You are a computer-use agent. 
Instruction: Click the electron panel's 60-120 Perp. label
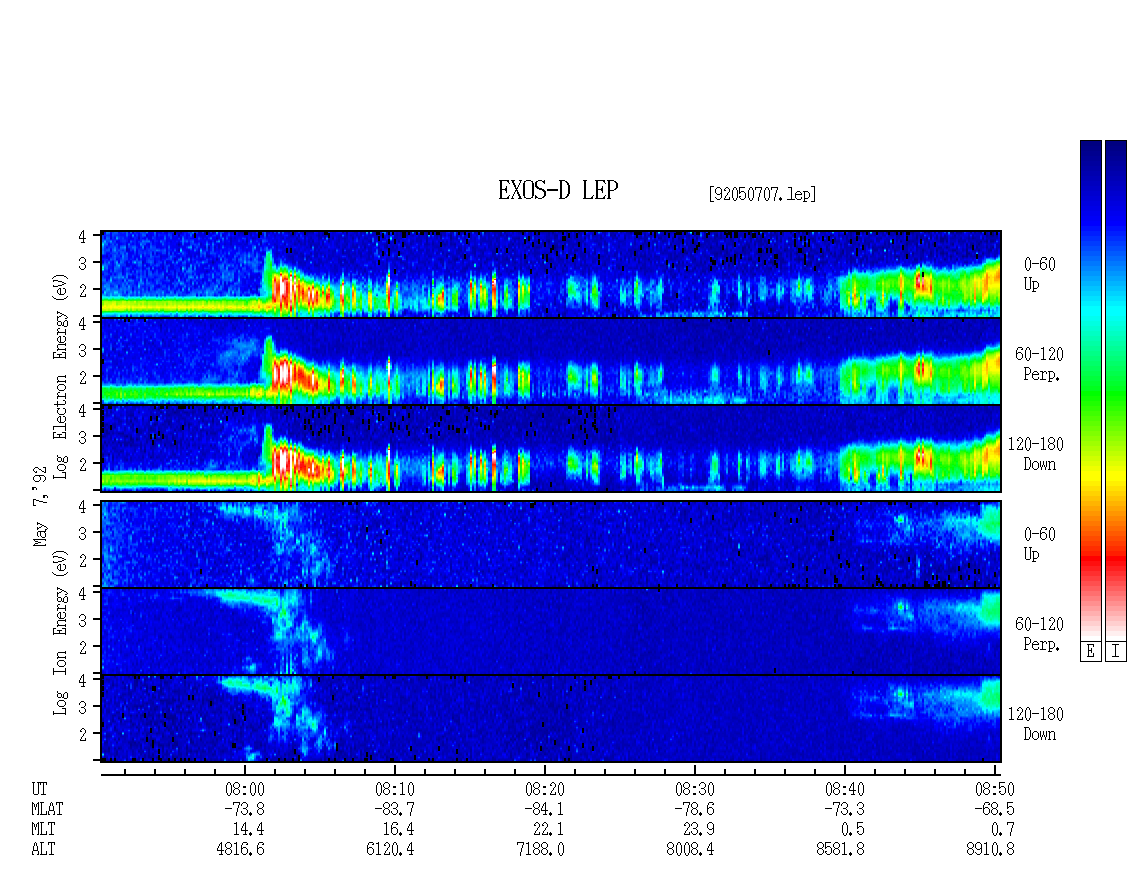click(x=1039, y=364)
